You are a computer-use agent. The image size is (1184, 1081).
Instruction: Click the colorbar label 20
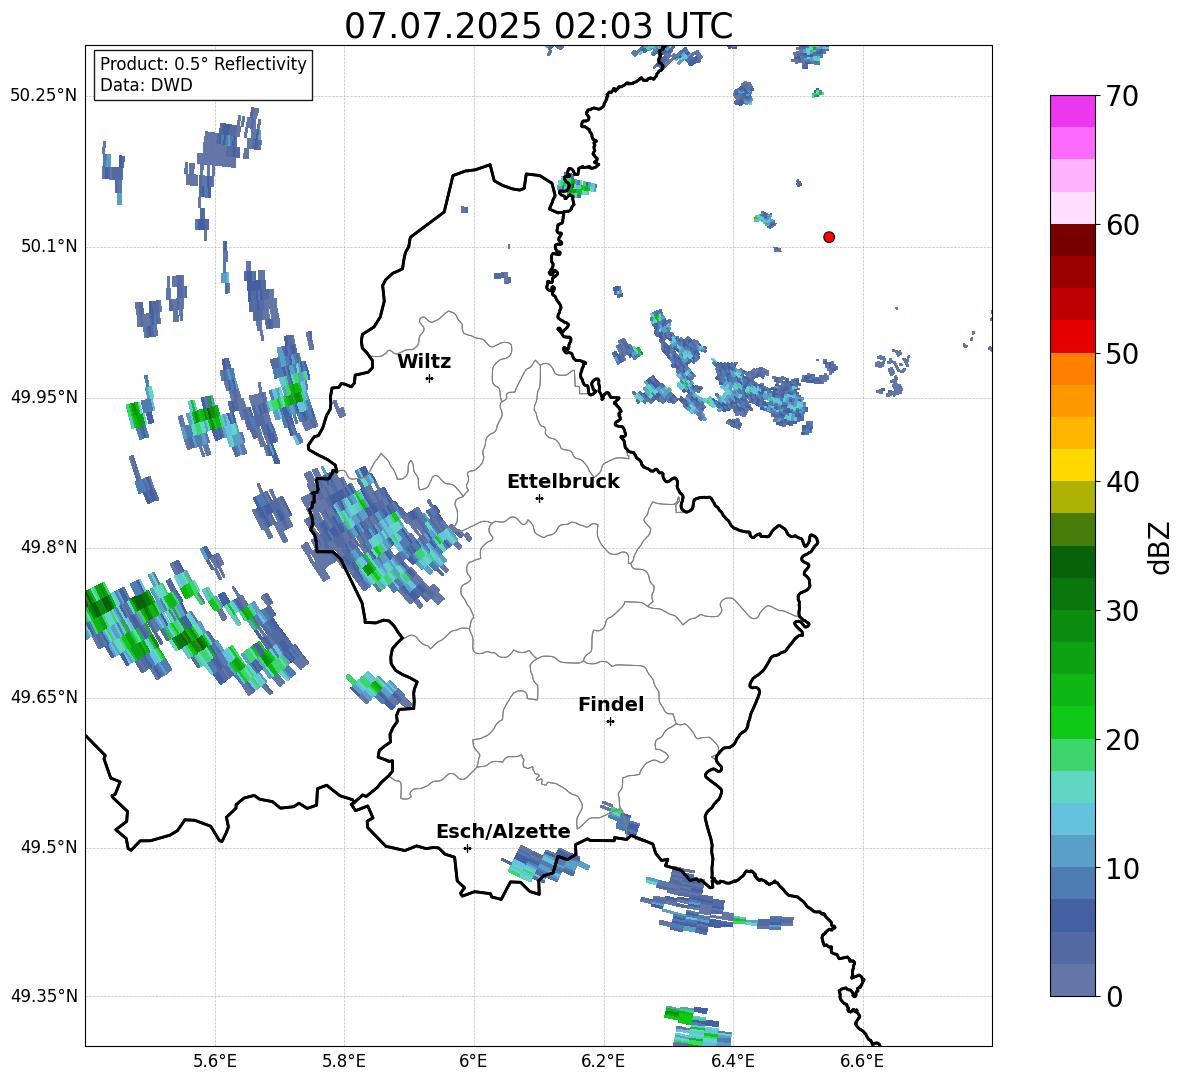[x=1122, y=740]
